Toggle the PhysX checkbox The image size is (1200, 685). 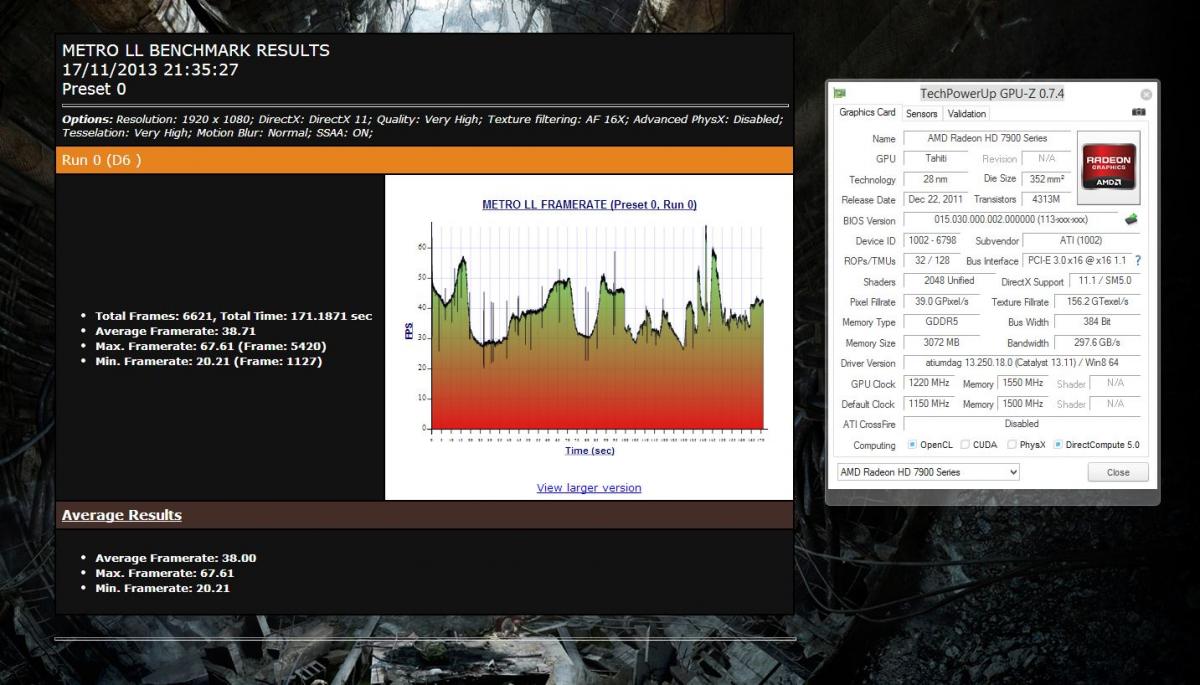coord(1012,445)
